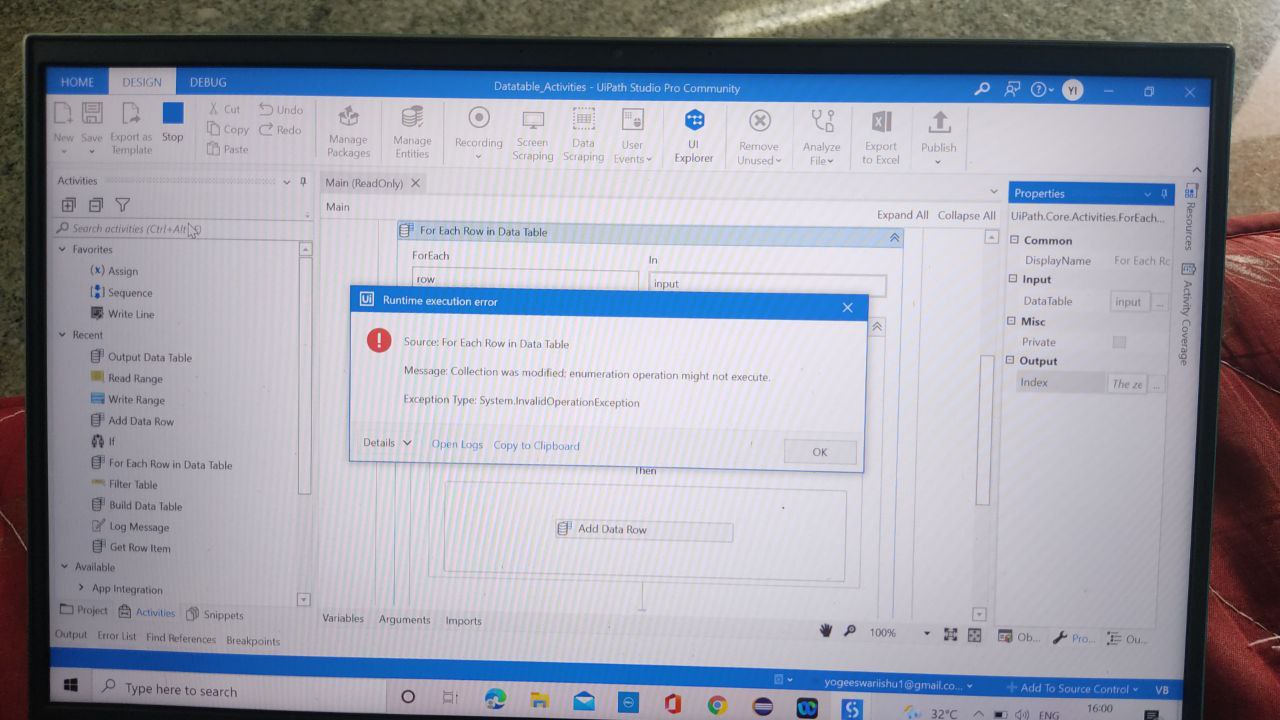
Task: Expand the App Integration node
Action: 81,588
